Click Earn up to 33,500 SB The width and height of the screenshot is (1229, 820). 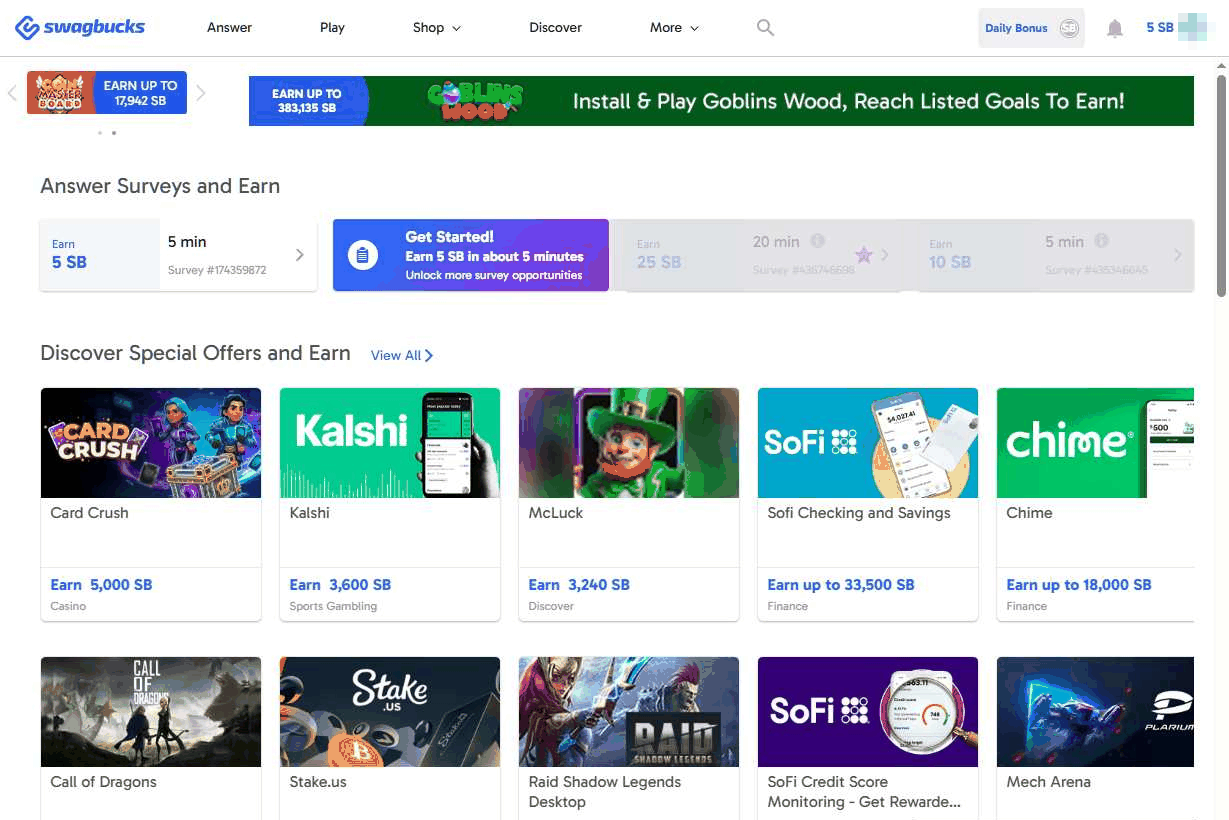[841, 585]
